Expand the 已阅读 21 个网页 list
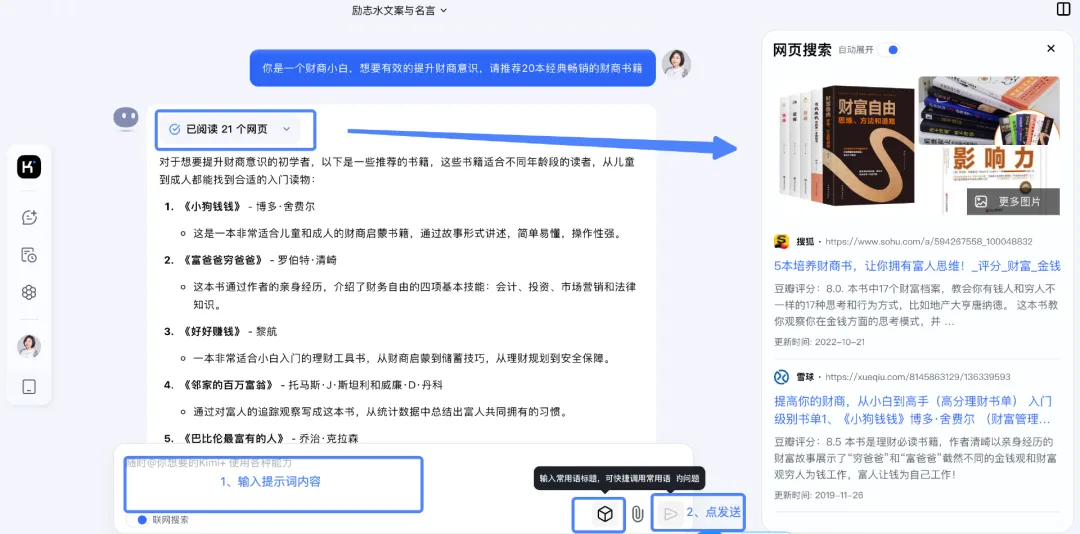The height and width of the screenshot is (534, 1080). [x=230, y=129]
